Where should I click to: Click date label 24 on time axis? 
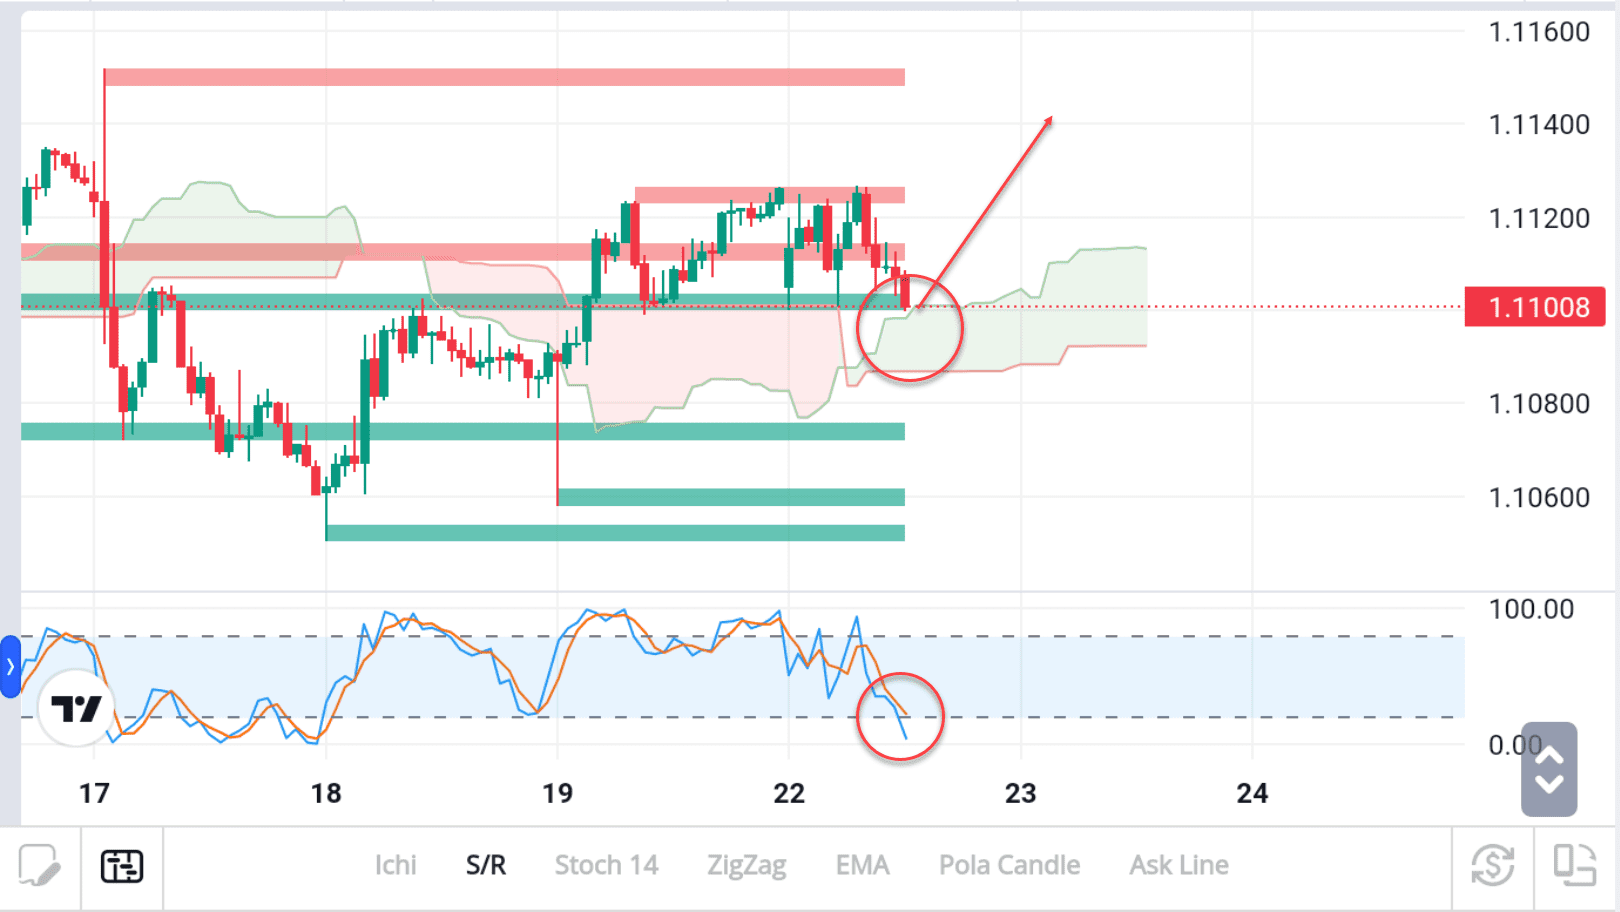click(x=1252, y=793)
